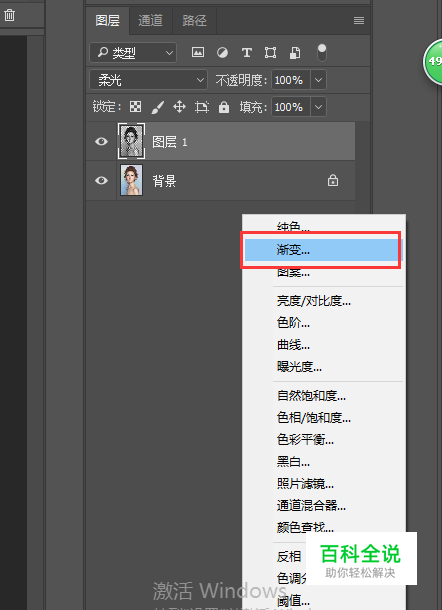Switch to the 图层 tab

tap(108, 20)
